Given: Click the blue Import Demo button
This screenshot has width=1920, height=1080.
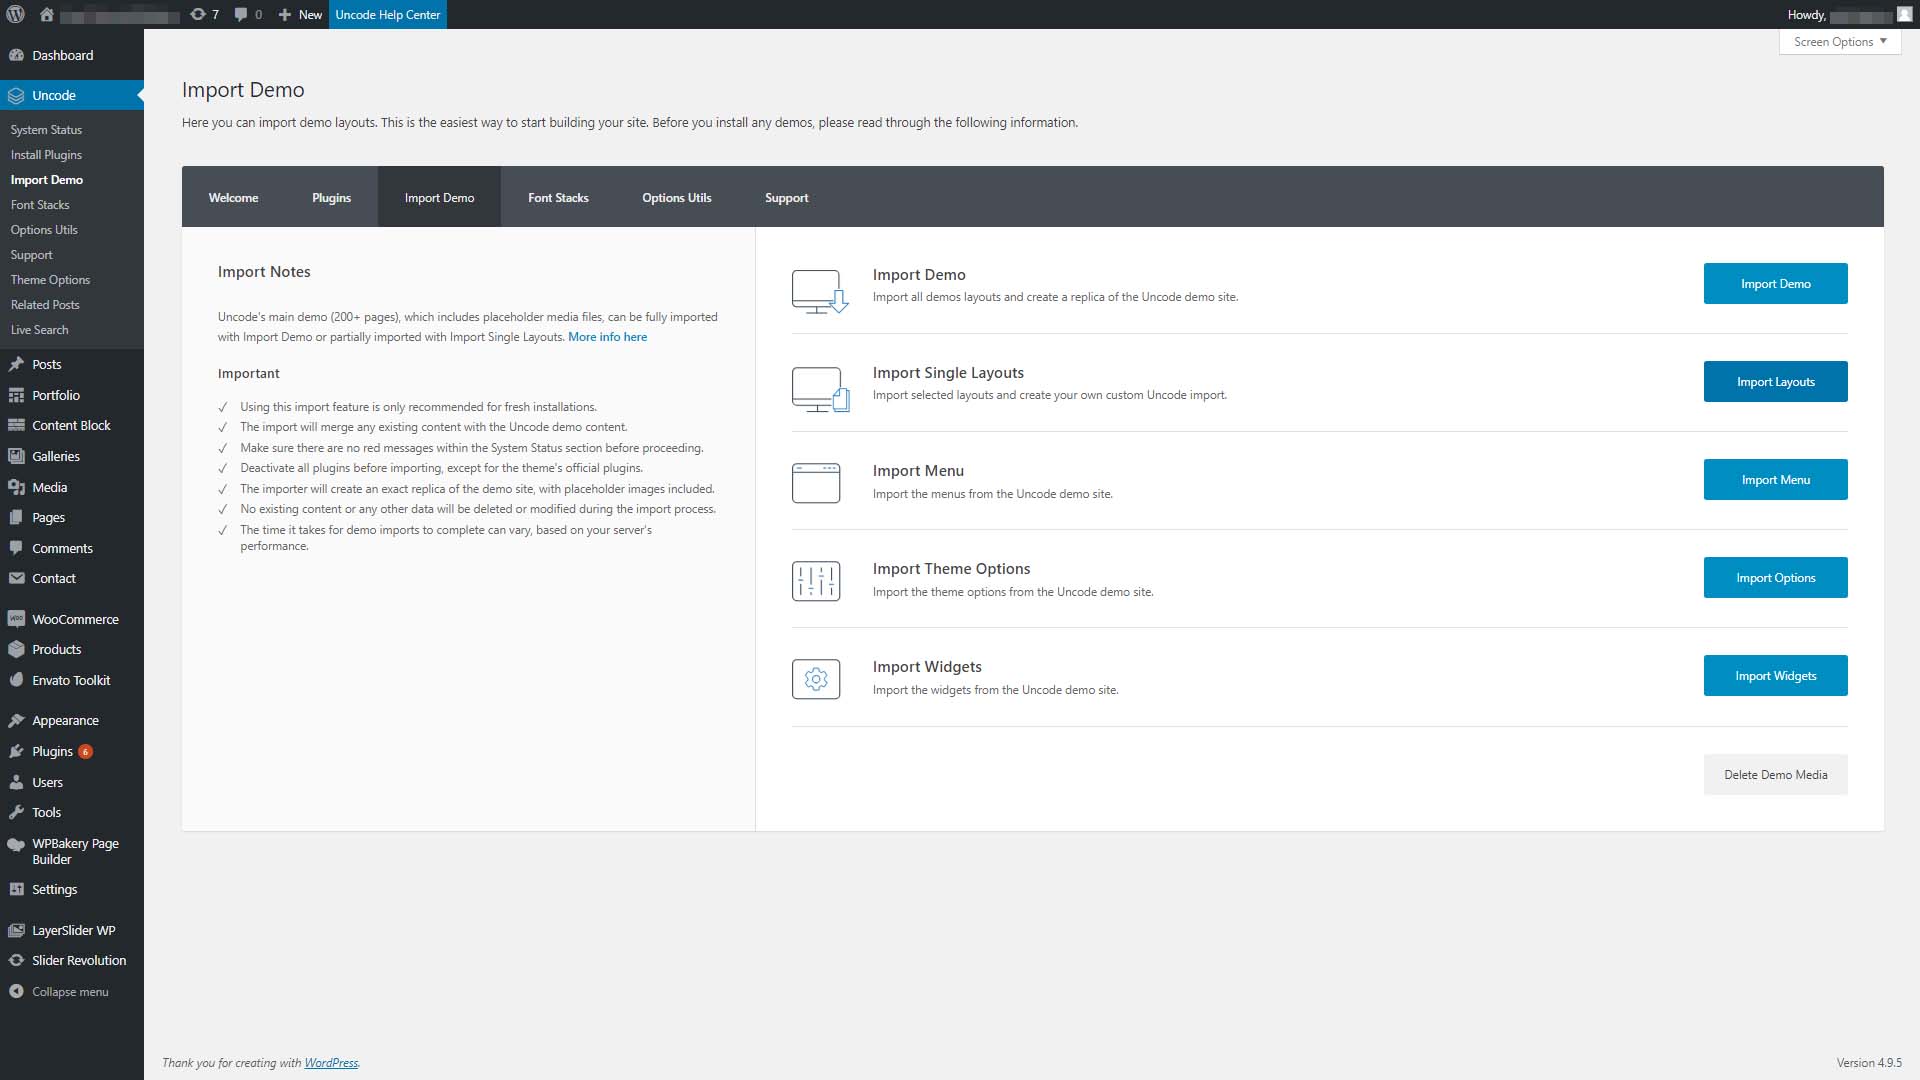Looking at the screenshot, I should click(1775, 284).
